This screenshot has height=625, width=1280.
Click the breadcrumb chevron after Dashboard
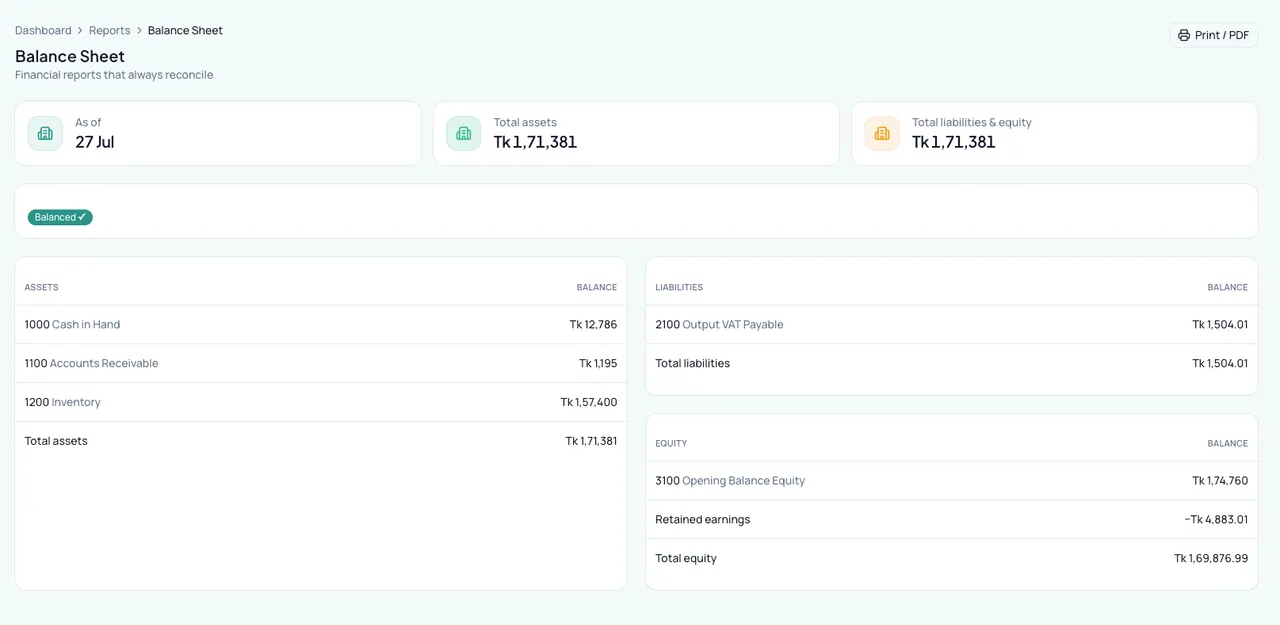80,31
